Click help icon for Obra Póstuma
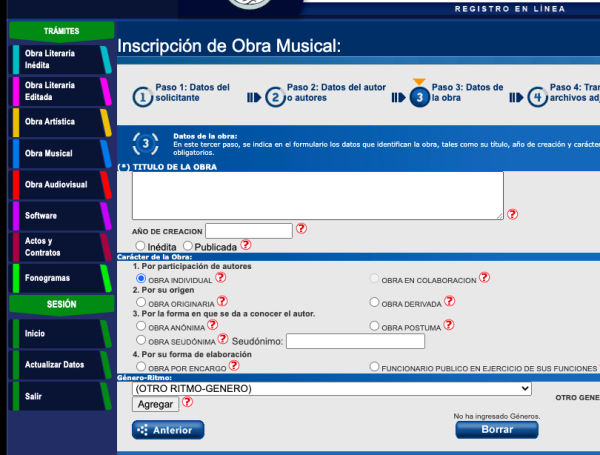600x455 pixels. coord(448,325)
